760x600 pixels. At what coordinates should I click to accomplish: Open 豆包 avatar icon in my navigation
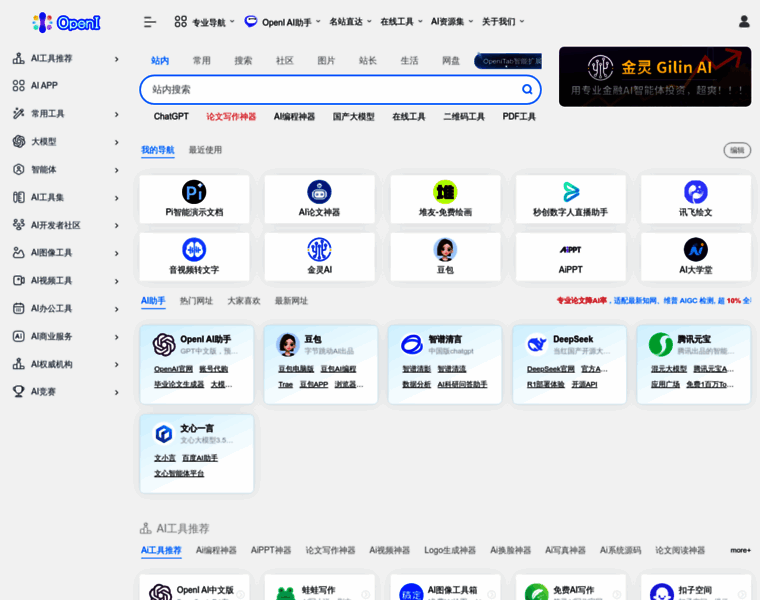(x=445, y=250)
